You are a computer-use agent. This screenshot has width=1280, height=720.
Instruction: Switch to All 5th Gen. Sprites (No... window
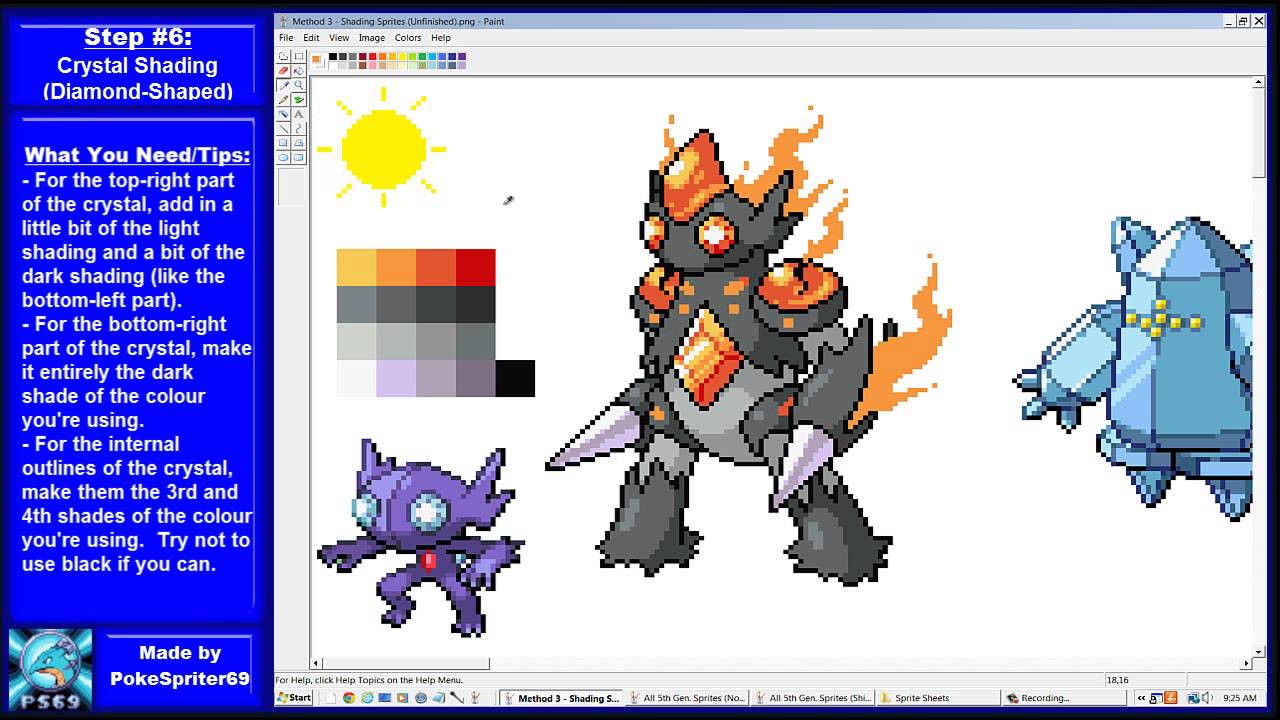pos(689,698)
